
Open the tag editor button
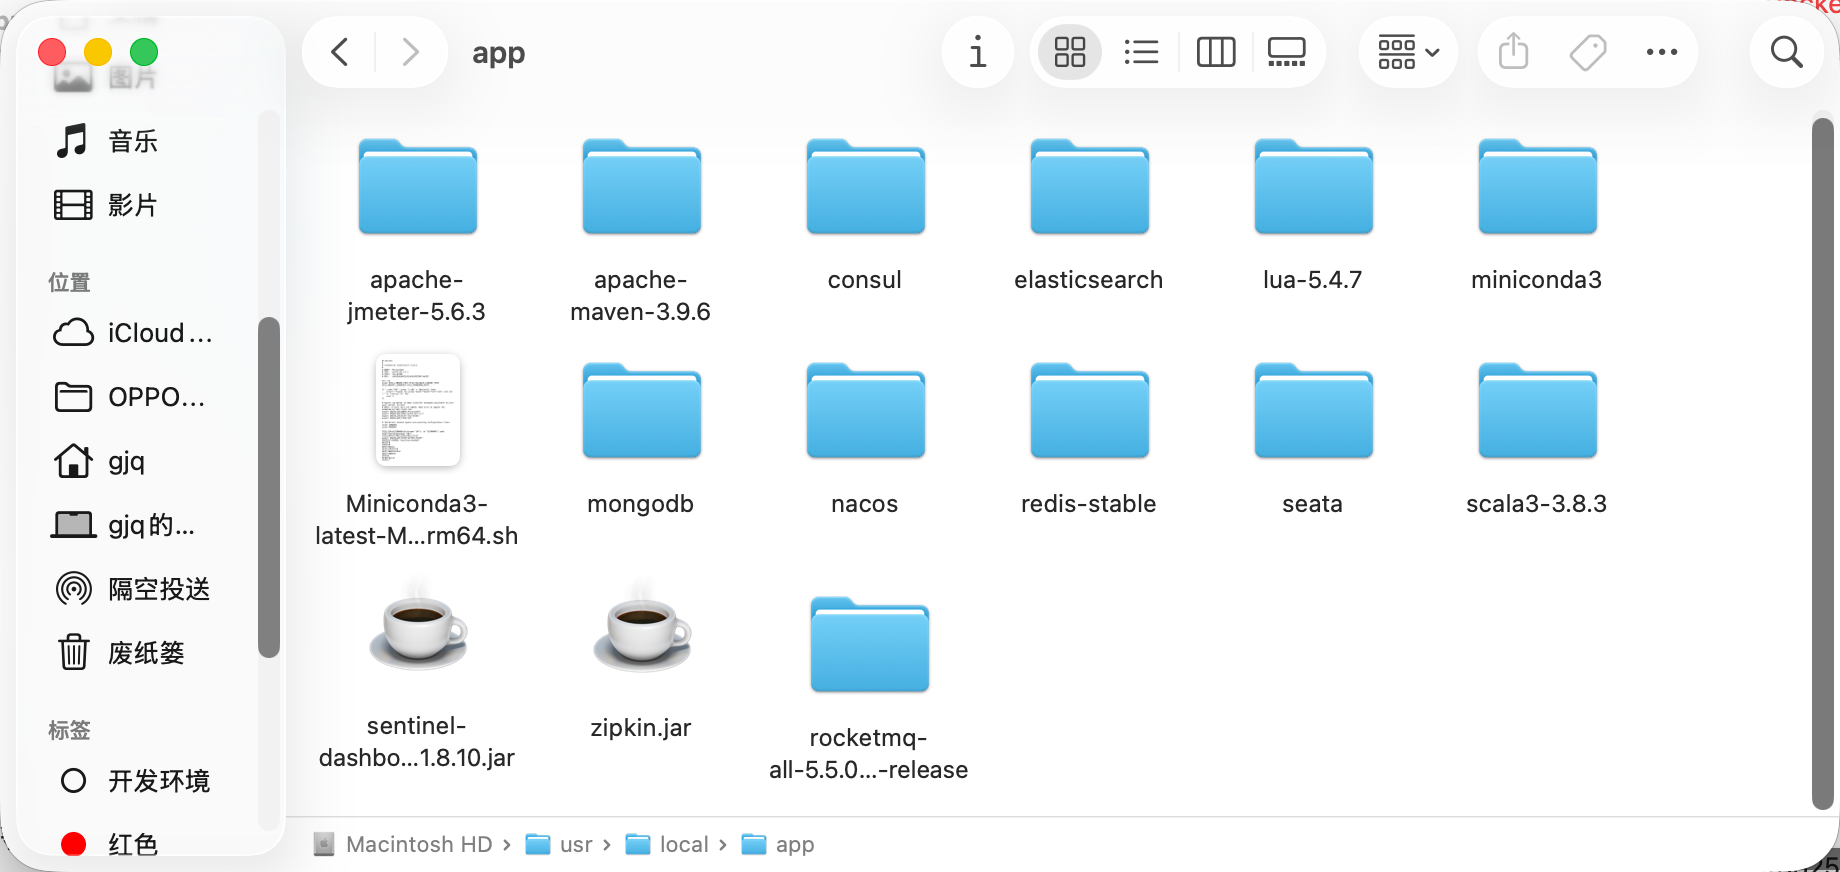click(x=1588, y=52)
